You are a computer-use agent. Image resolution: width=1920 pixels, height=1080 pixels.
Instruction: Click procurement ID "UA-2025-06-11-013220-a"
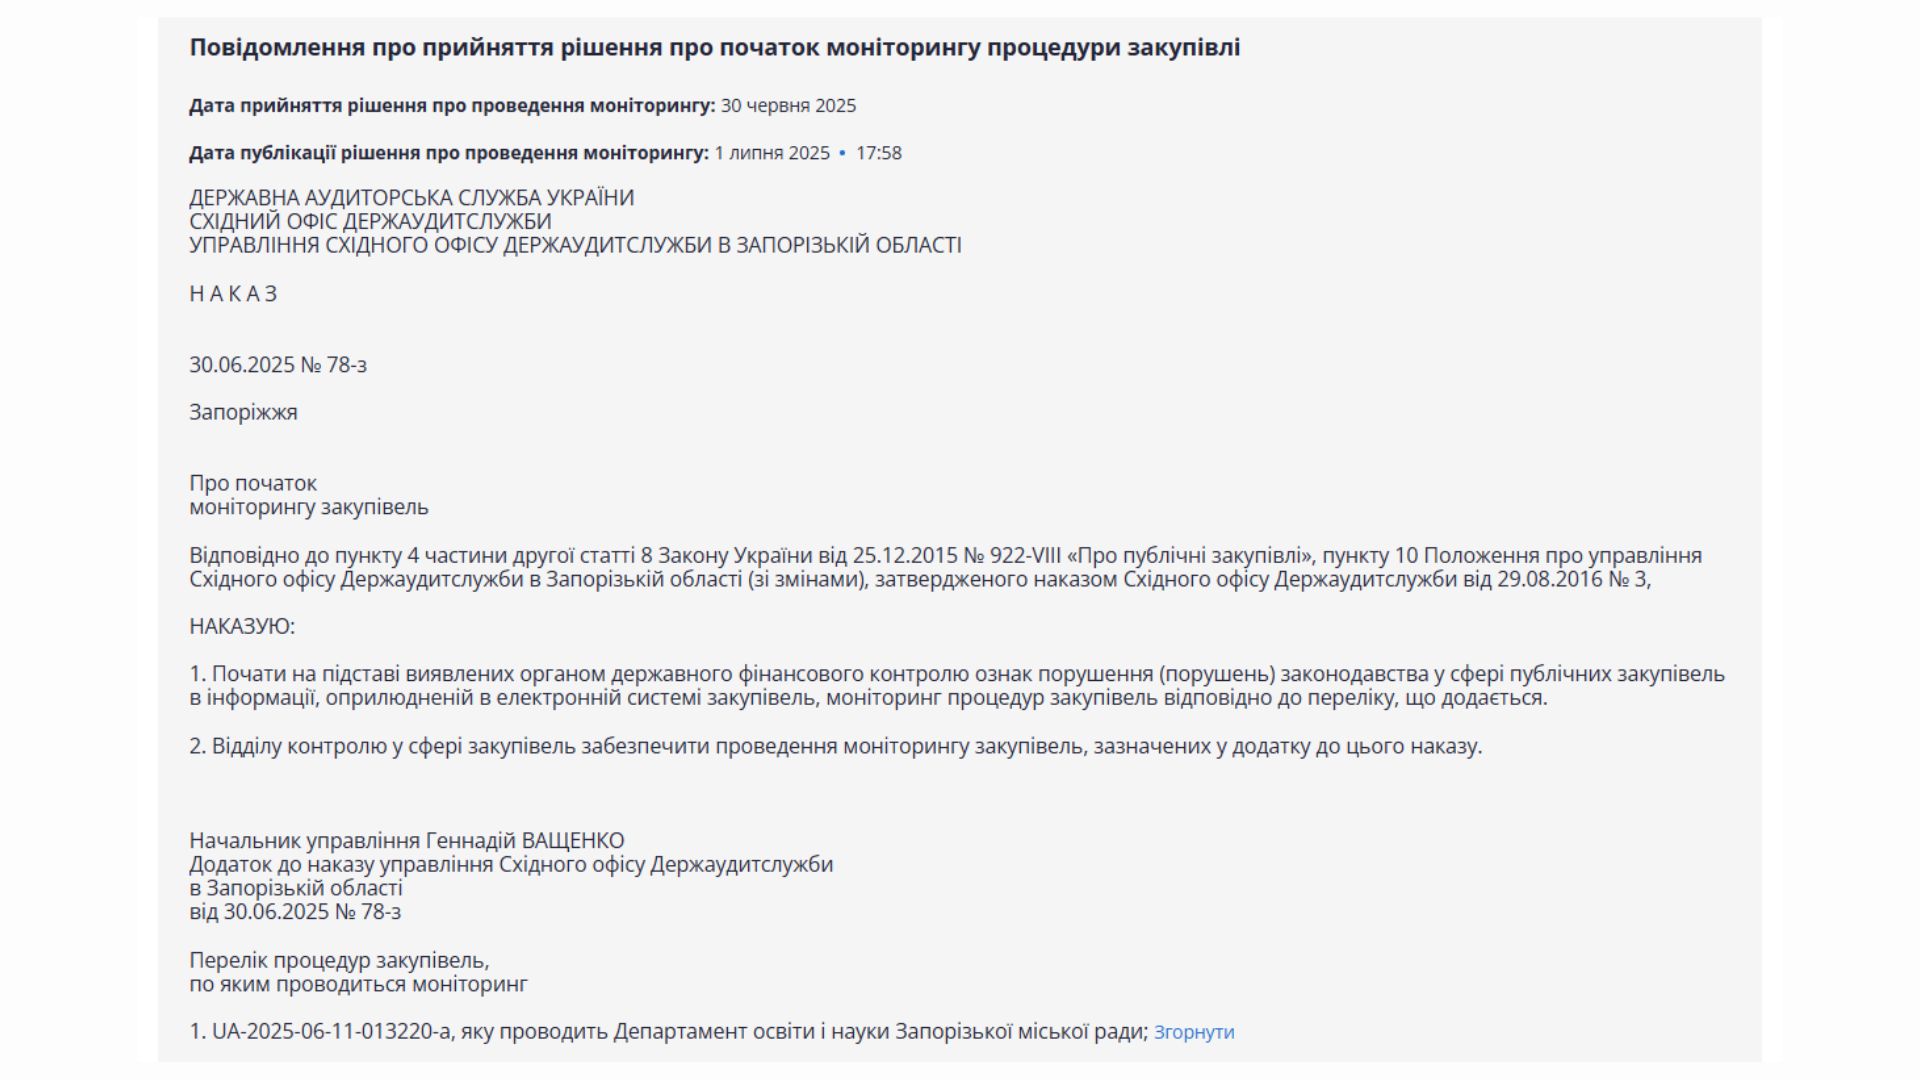[x=331, y=1031]
